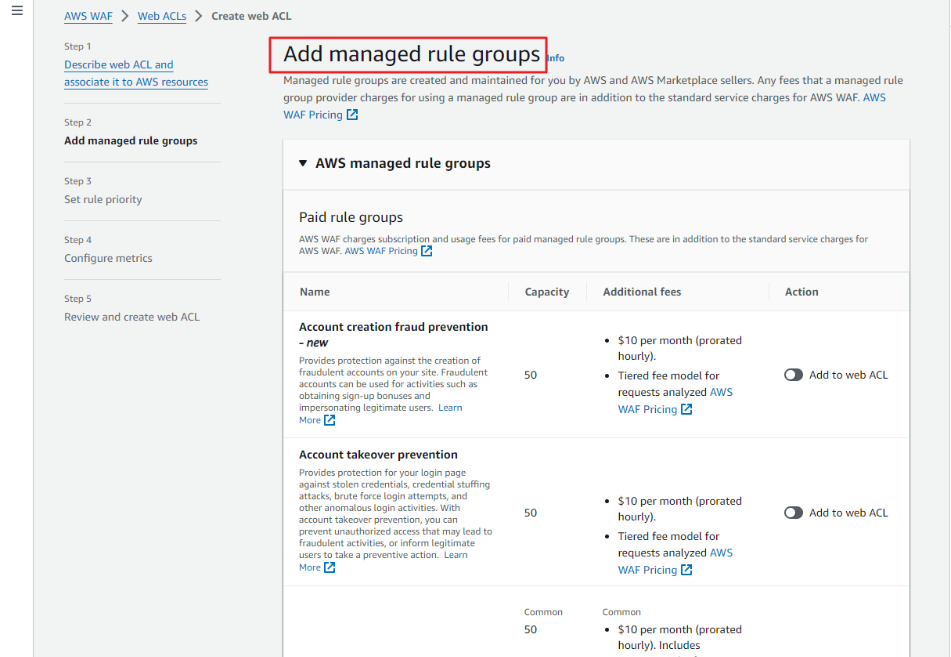Viewport: 951px width, 657px height.
Task: Click external link icon after intro WAF Pricing
Action: 352,115
